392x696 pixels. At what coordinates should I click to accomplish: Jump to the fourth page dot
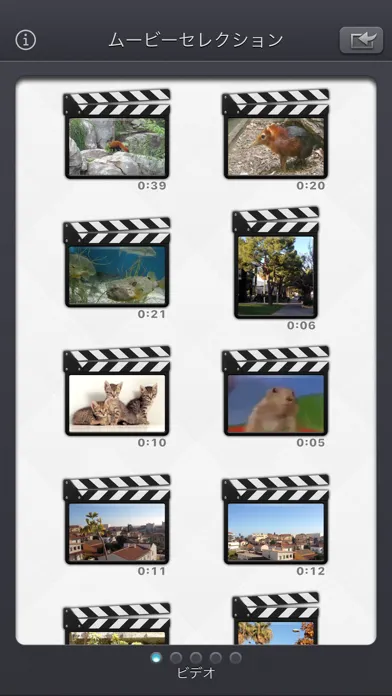coord(216,657)
